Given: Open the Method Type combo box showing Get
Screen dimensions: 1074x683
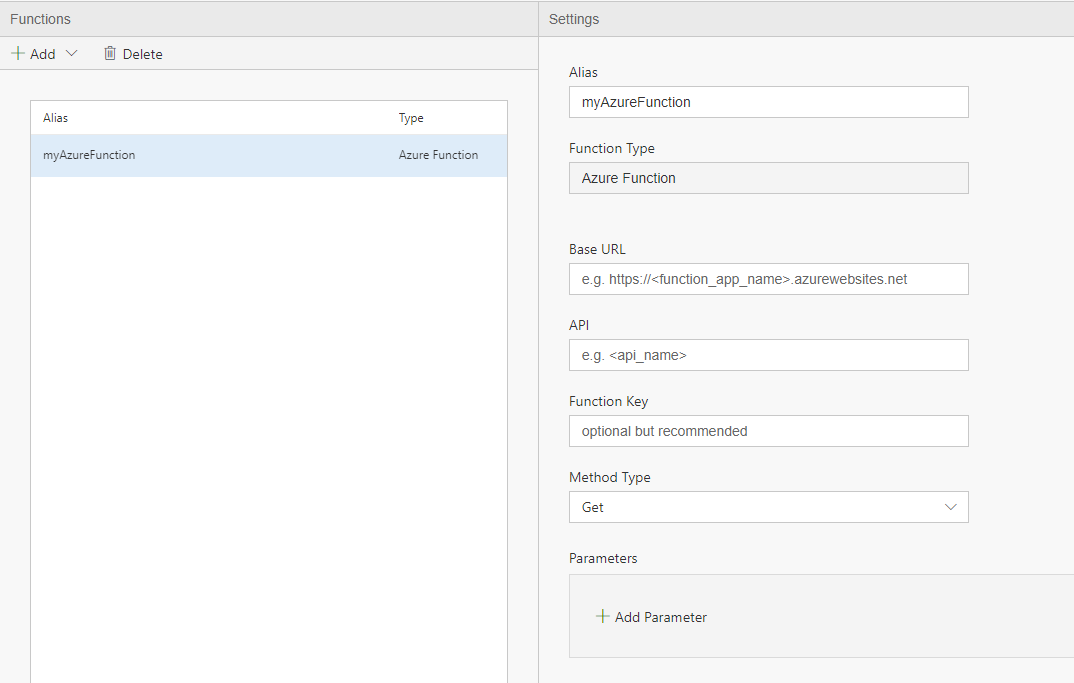Looking at the screenshot, I should pyautogui.click(x=750, y=507).
